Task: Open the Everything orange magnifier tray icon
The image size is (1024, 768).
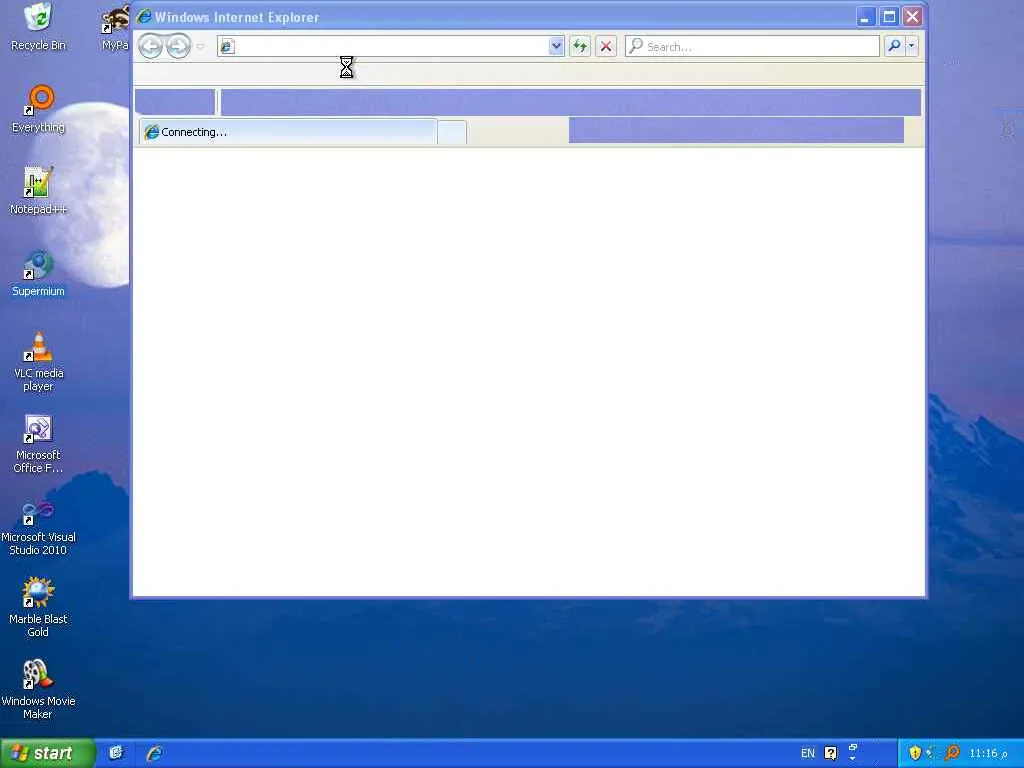Action: (x=952, y=753)
